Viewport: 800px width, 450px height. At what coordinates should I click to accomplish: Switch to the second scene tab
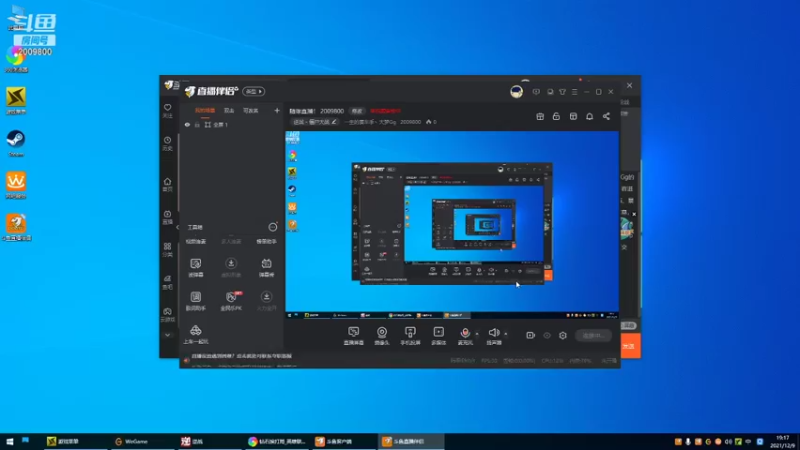tap(229, 111)
